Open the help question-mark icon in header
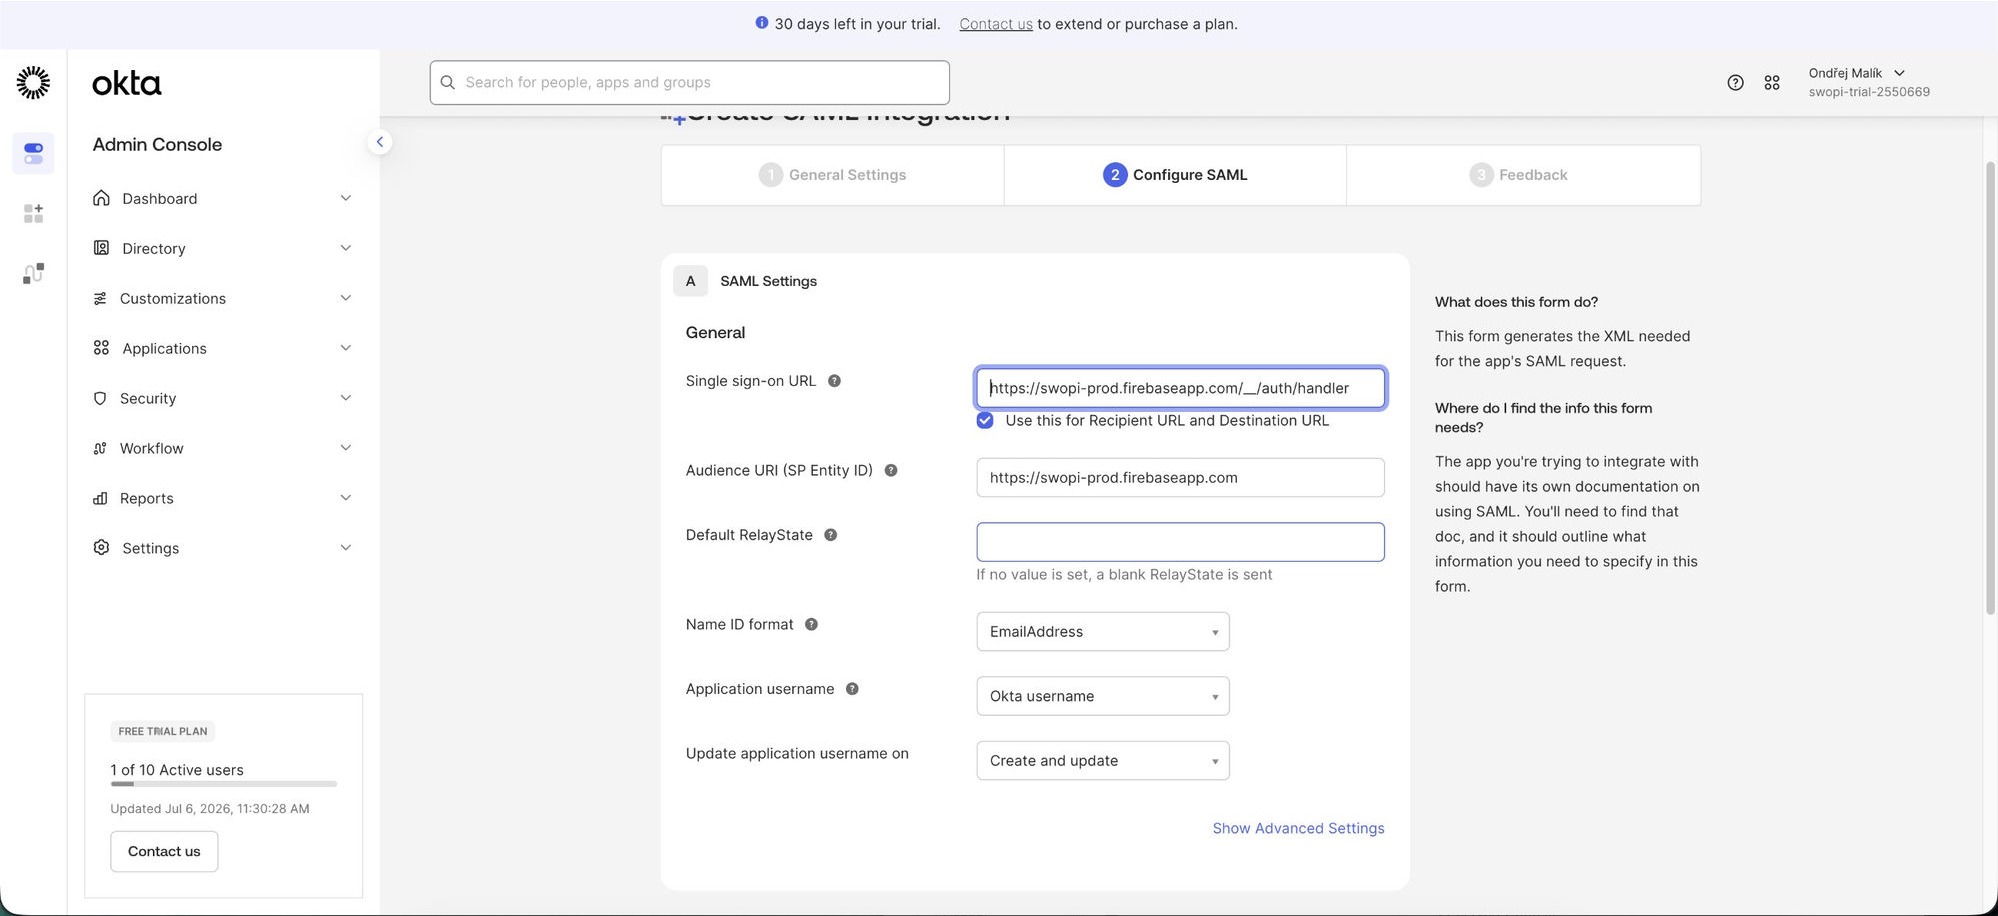 [x=1735, y=83]
